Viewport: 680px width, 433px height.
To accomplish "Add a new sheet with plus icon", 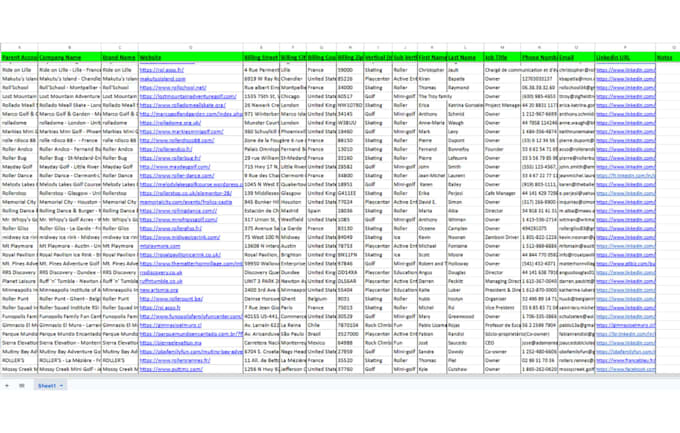I will tap(7, 386).
